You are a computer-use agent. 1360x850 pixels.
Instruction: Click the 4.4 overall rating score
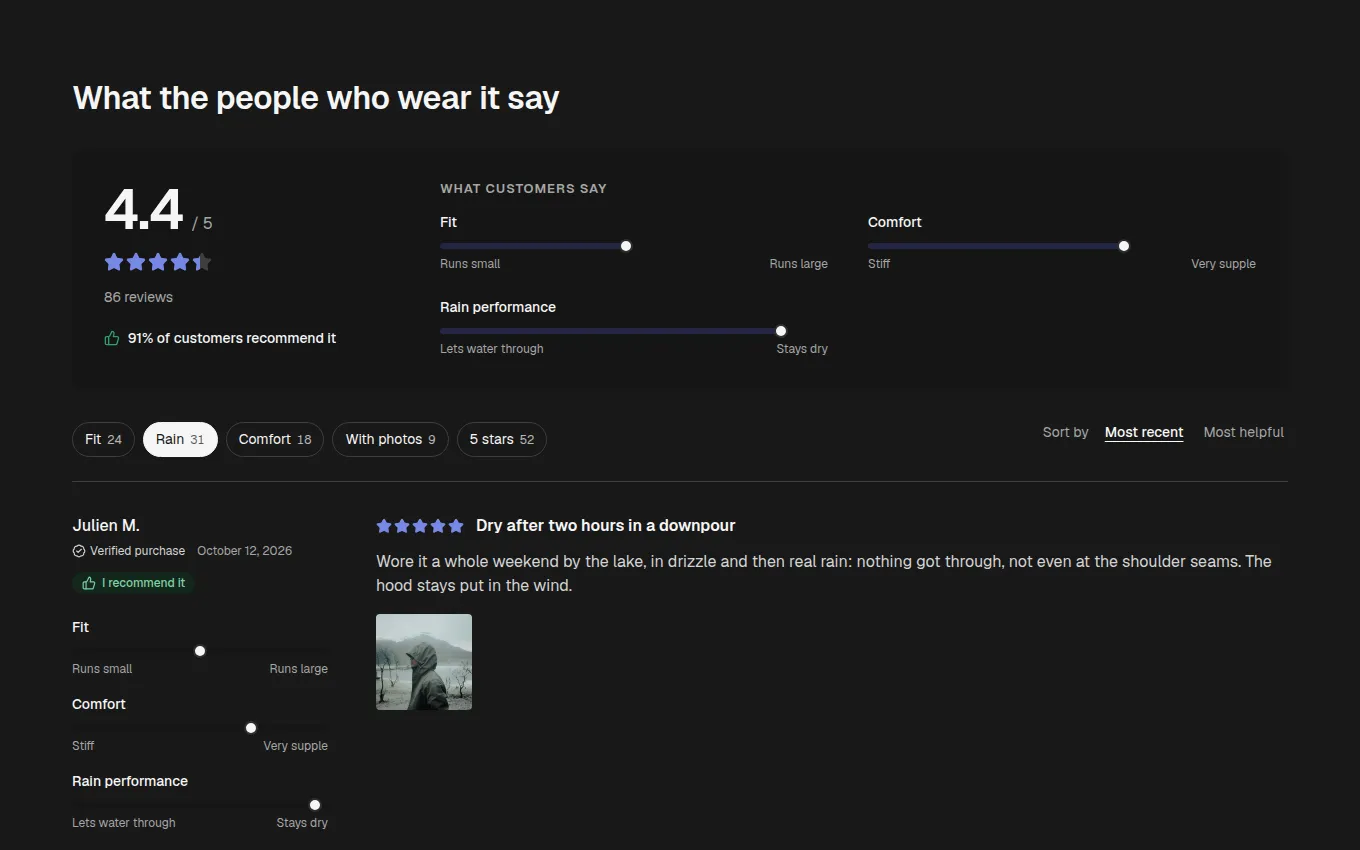(144, 210)
